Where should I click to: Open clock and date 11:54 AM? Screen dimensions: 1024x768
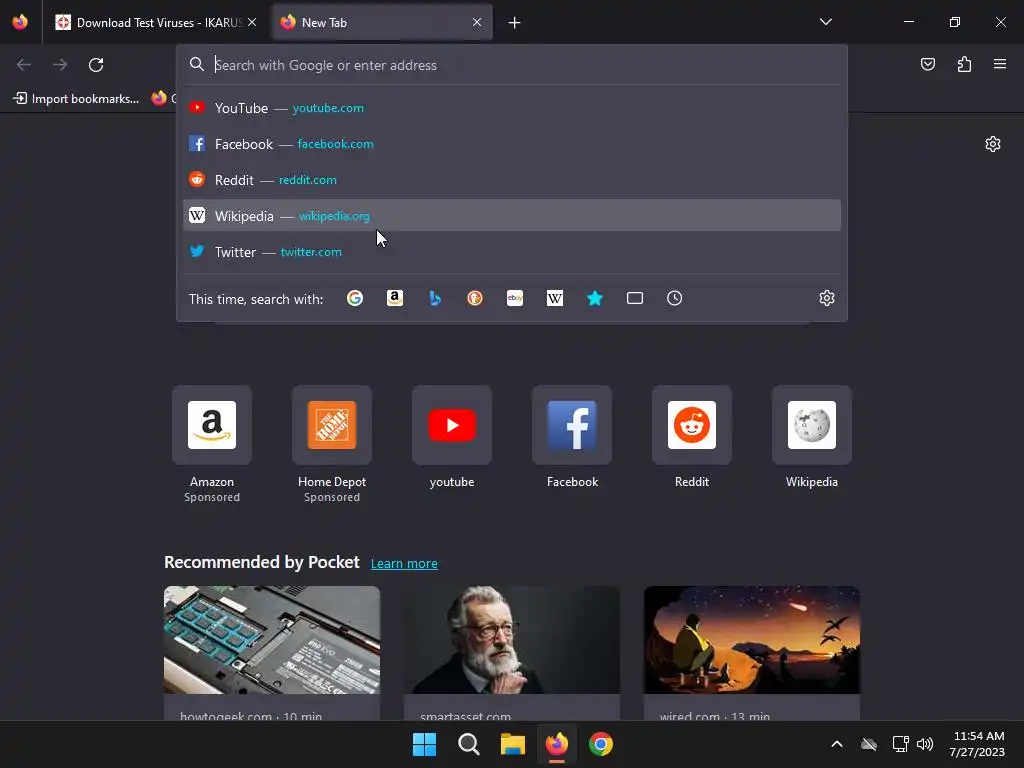[x=978, y=744]
